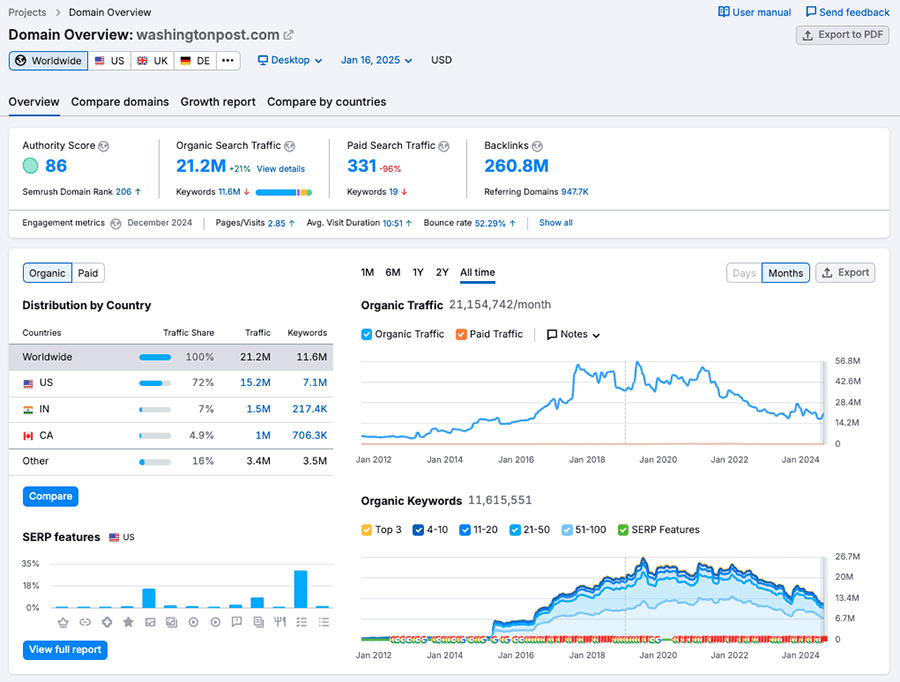Toggle 51-100 keywords checkbox

[x=567, y=530]
